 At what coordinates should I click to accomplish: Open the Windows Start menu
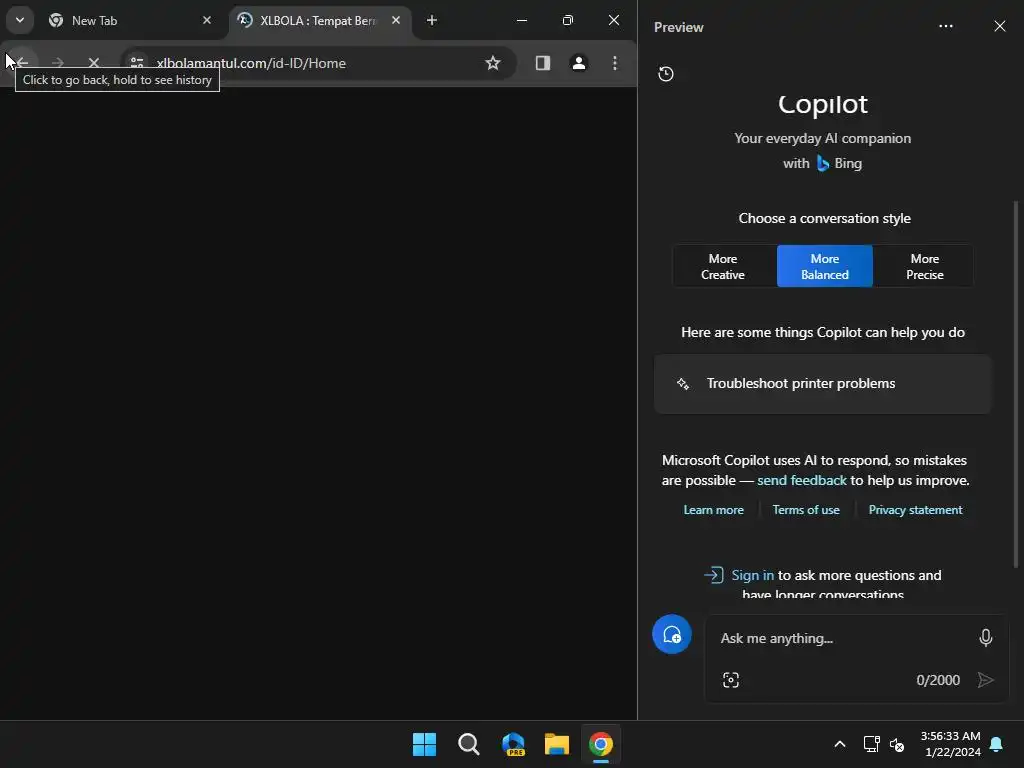click(x=424, y=744)
